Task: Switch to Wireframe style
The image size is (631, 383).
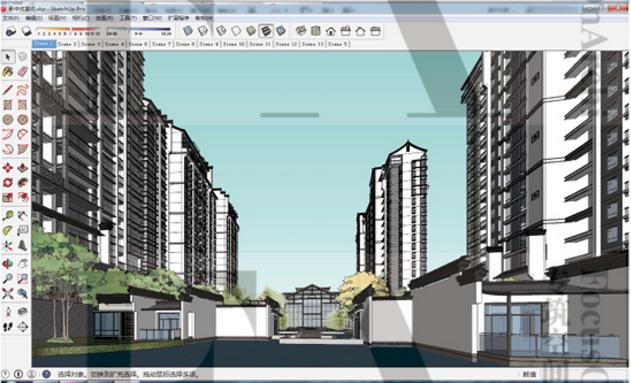Action: click(221, 31)
